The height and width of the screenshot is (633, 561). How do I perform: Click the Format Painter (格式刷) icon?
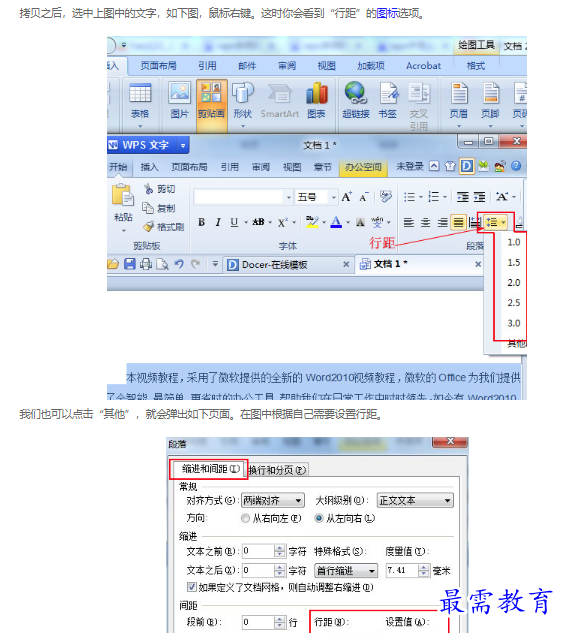149,227
